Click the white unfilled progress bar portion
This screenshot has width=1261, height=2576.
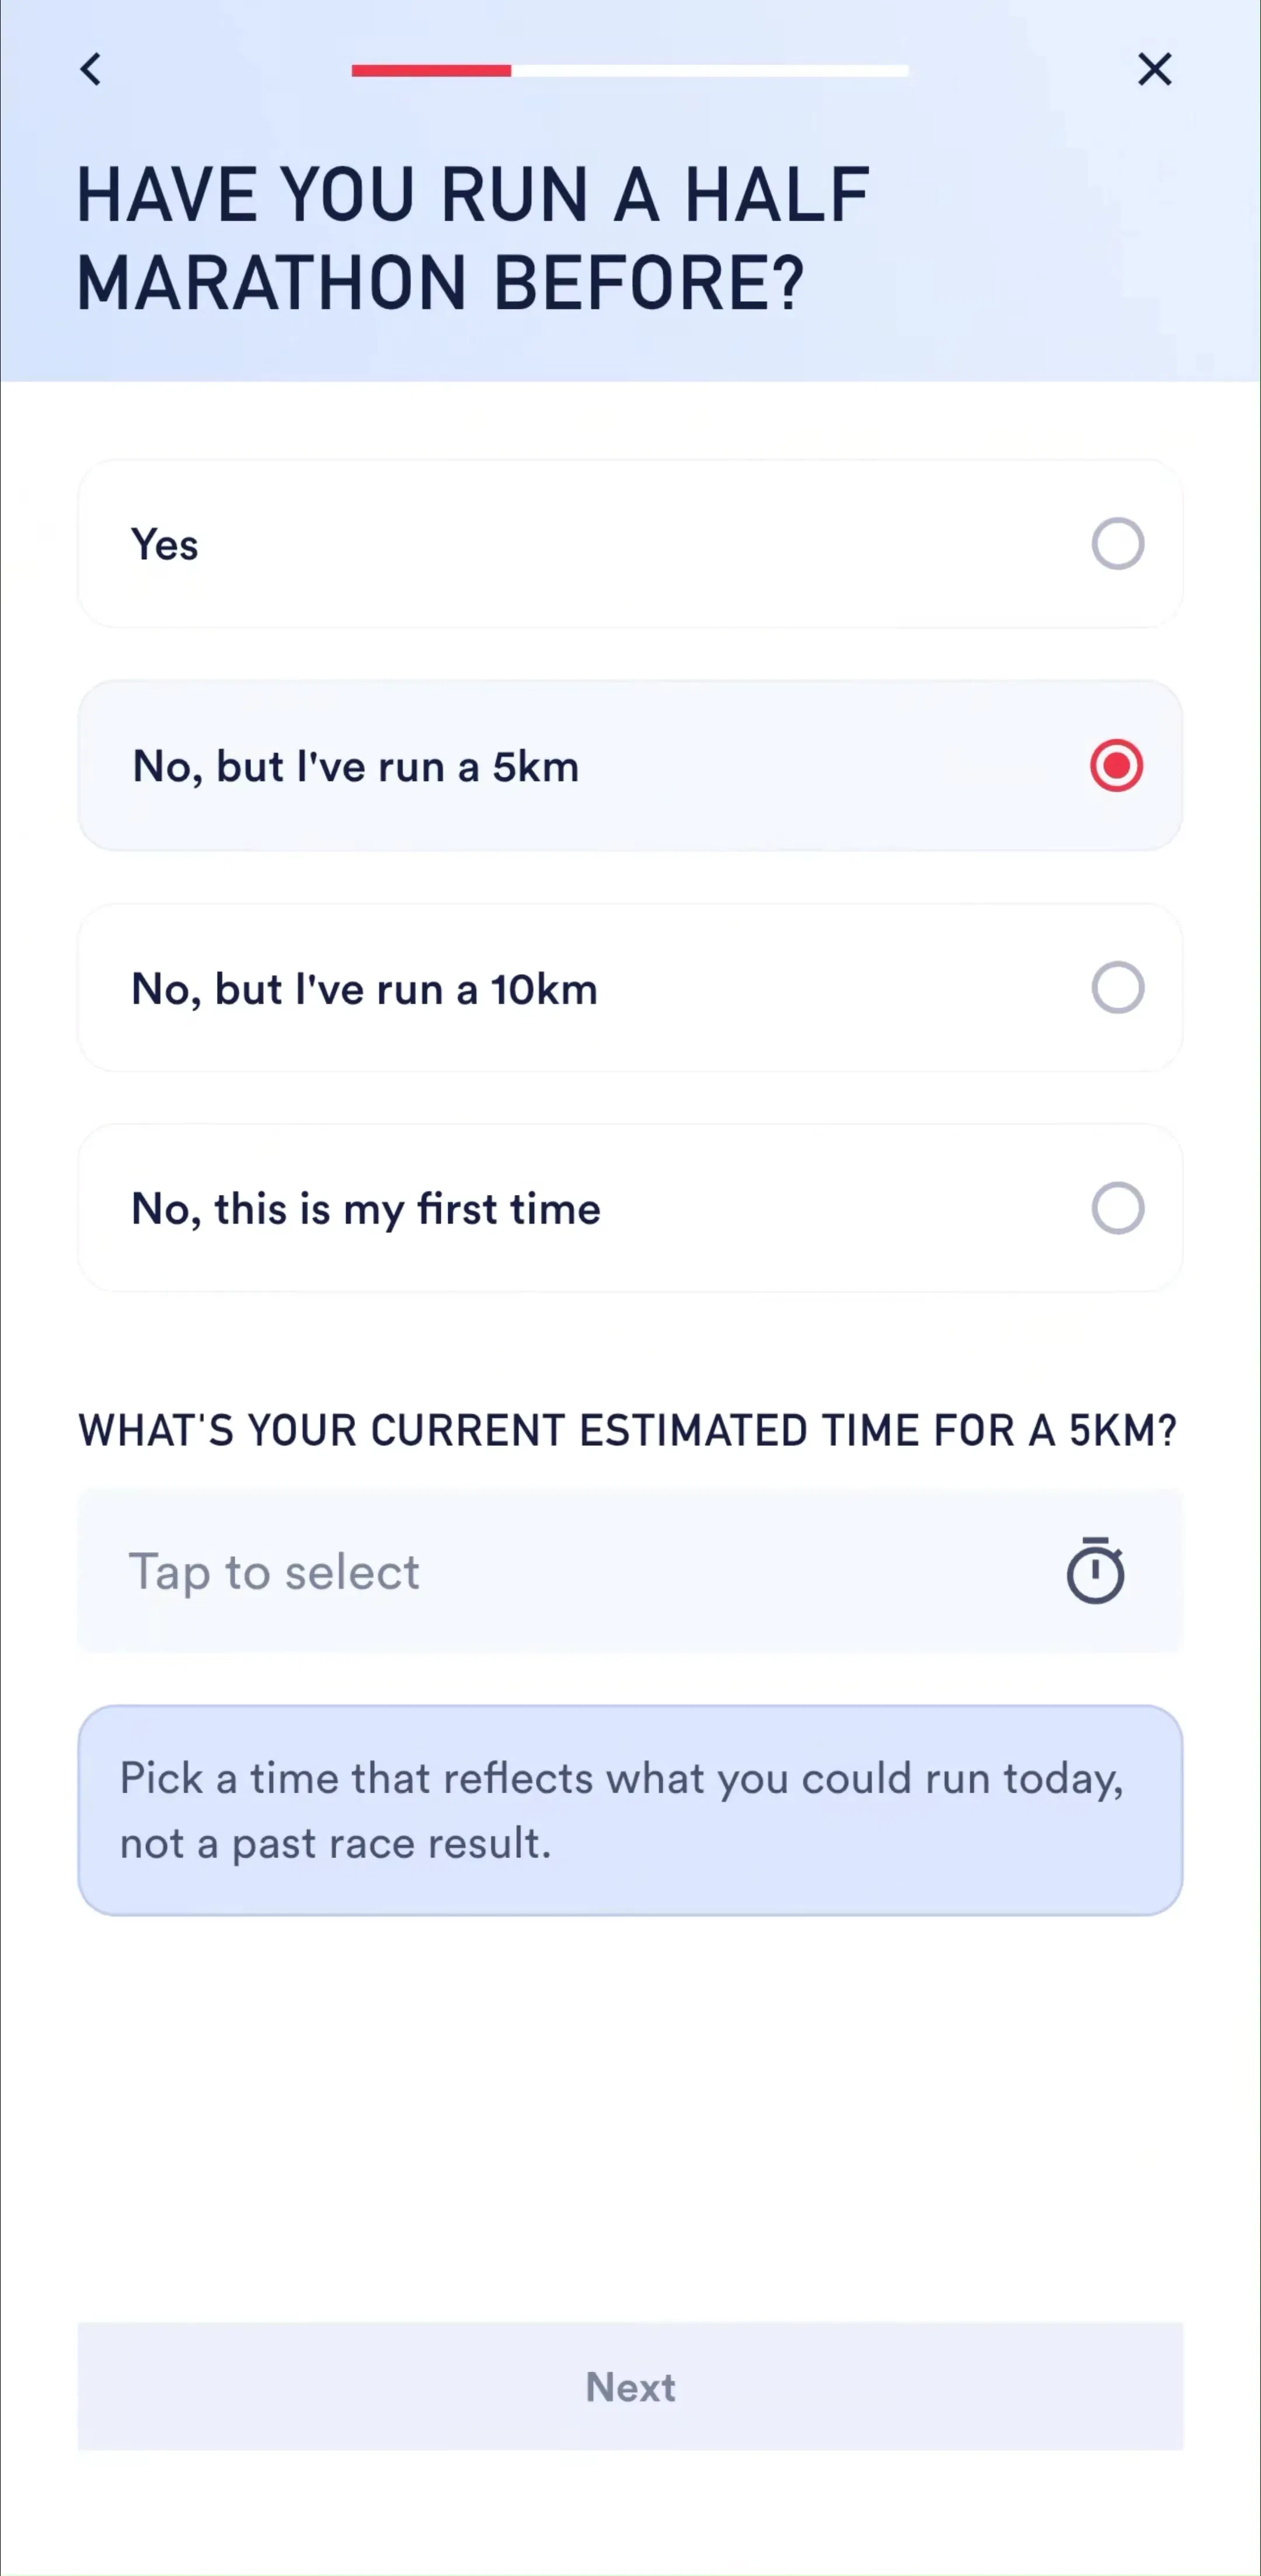click(x=710, y=70)
